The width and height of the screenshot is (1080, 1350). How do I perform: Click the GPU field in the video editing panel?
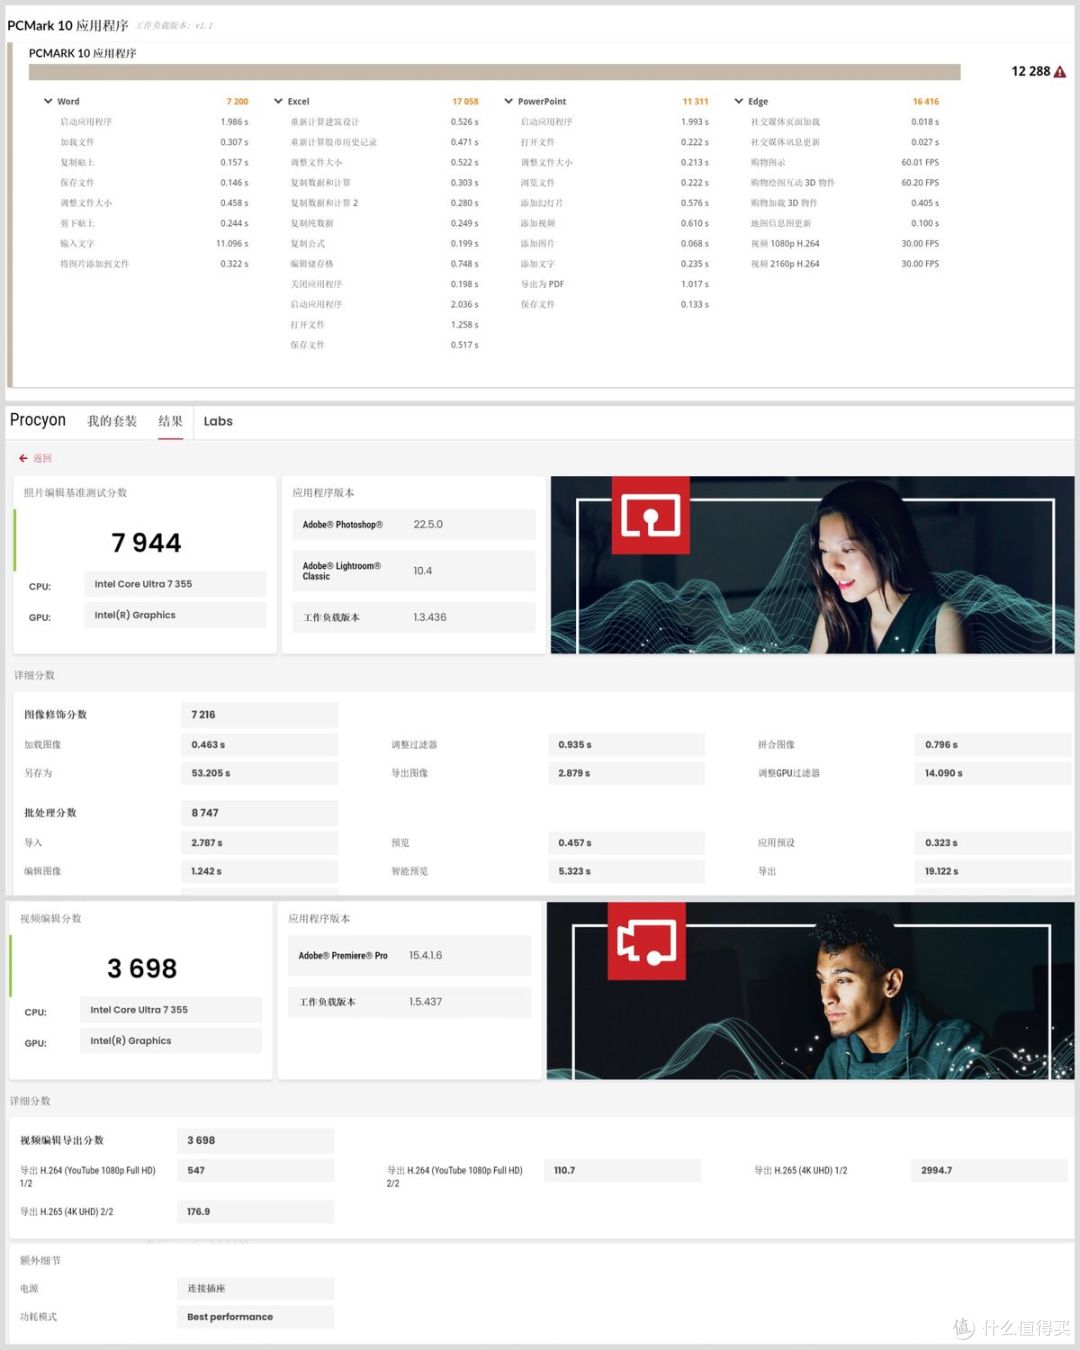171,1041
